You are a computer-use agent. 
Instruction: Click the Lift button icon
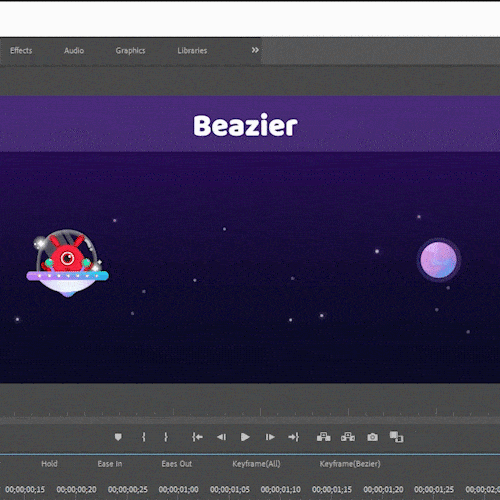tap(323, 437)
